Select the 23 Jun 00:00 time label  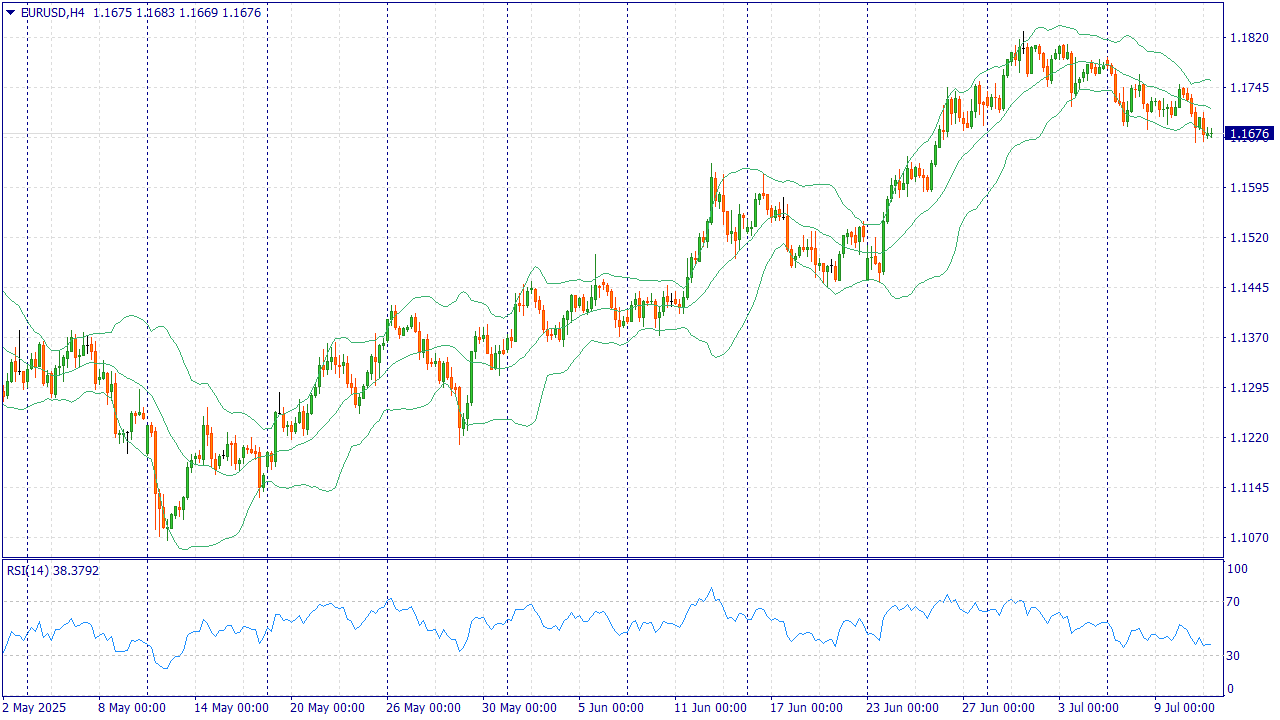902,707
